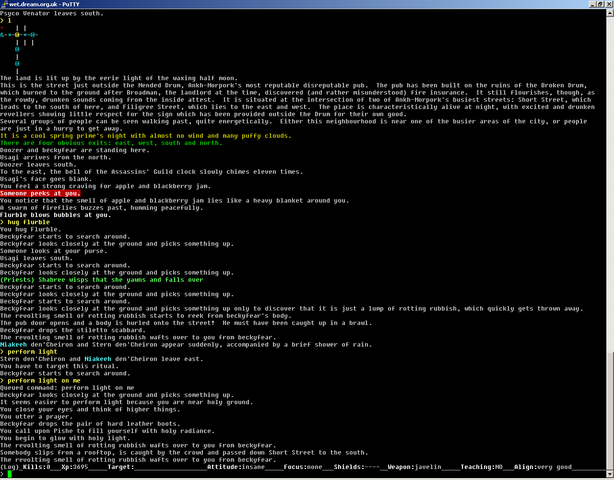Minimize the PuTTY window

(x=592, y=4)
